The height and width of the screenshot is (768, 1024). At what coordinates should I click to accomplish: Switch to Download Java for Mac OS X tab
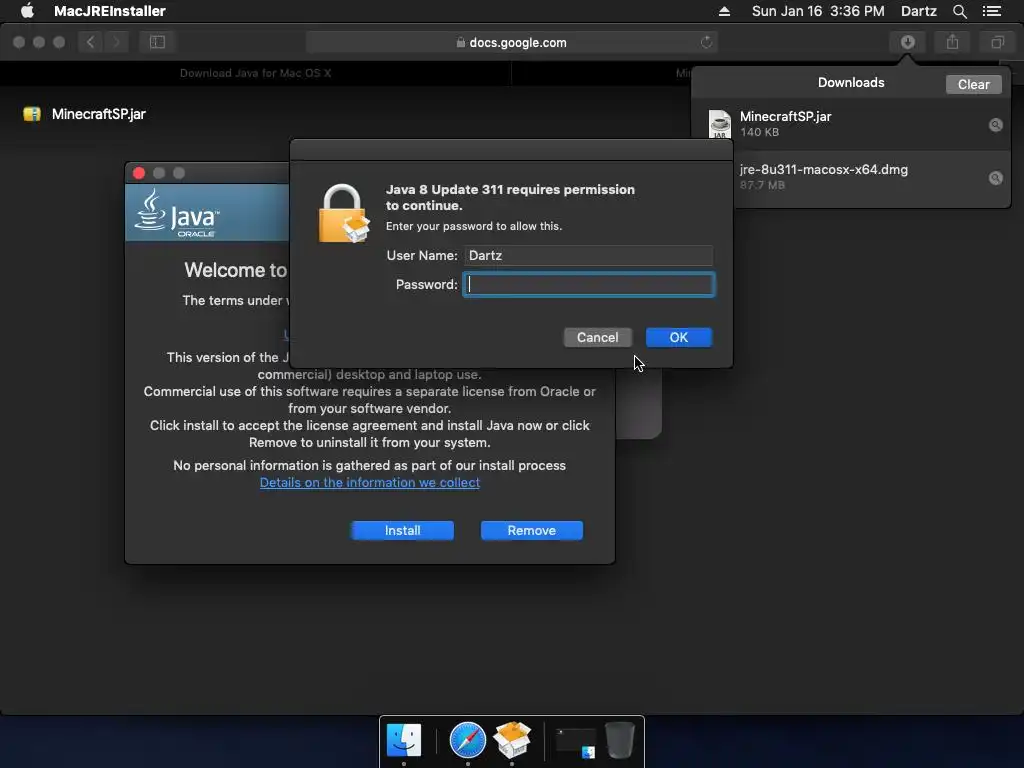[255, 73]
